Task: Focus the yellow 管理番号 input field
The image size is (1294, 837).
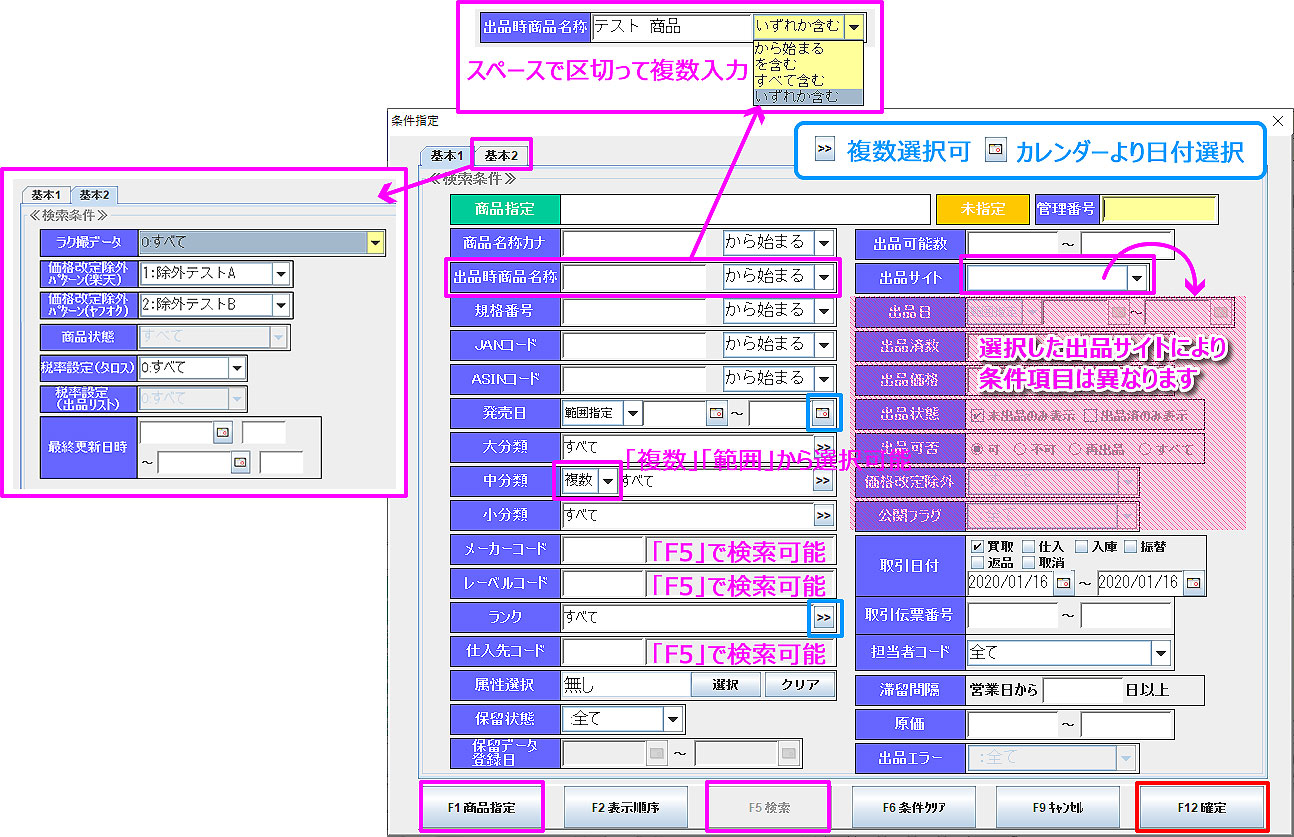Action: (x=1160, y=209)
